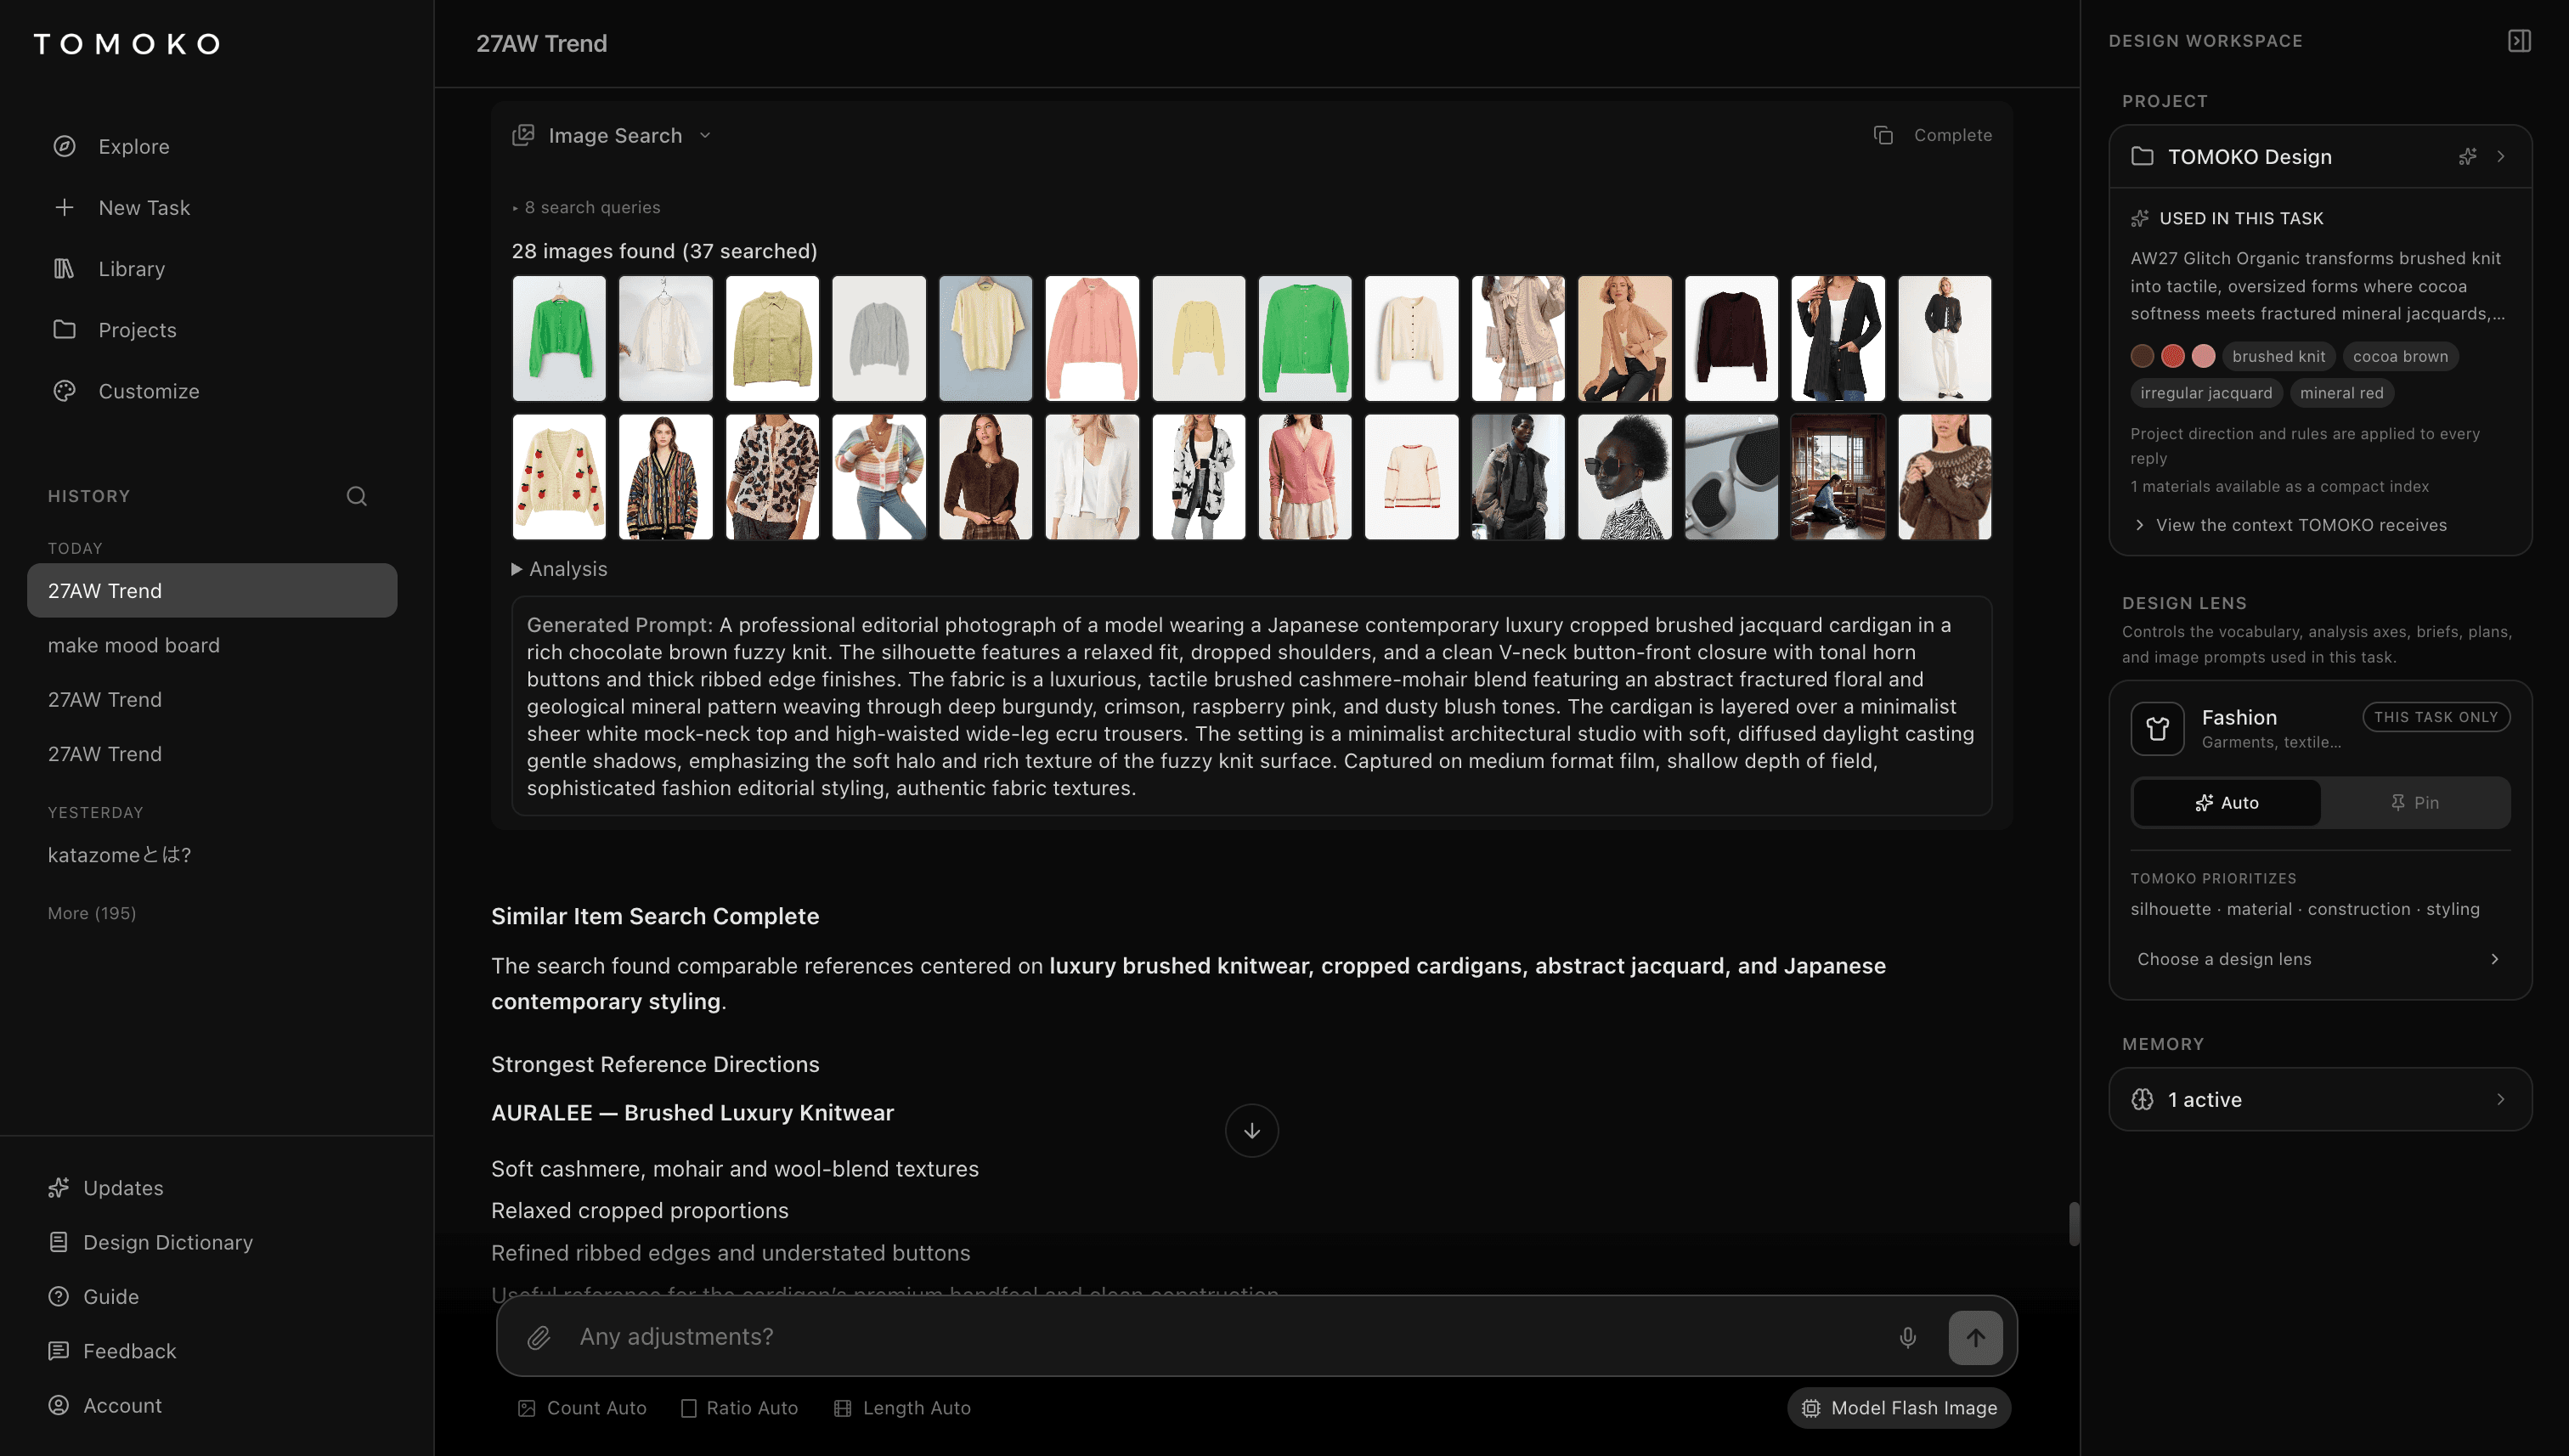Click the irregular jacquard tag

[x=2206, y=393]
